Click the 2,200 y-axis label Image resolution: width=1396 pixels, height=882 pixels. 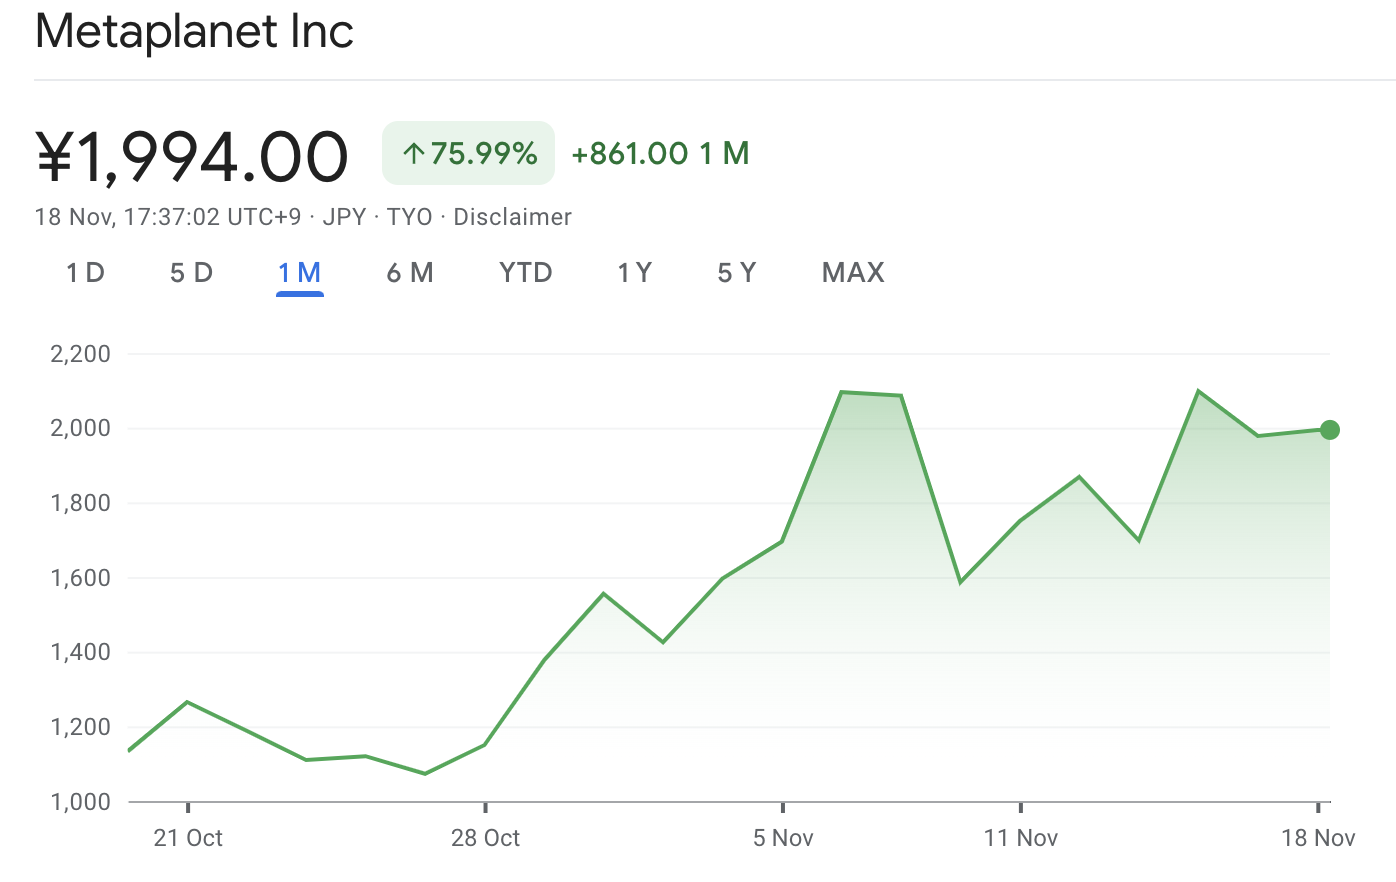pyautogui.click(x=80, y=354)
